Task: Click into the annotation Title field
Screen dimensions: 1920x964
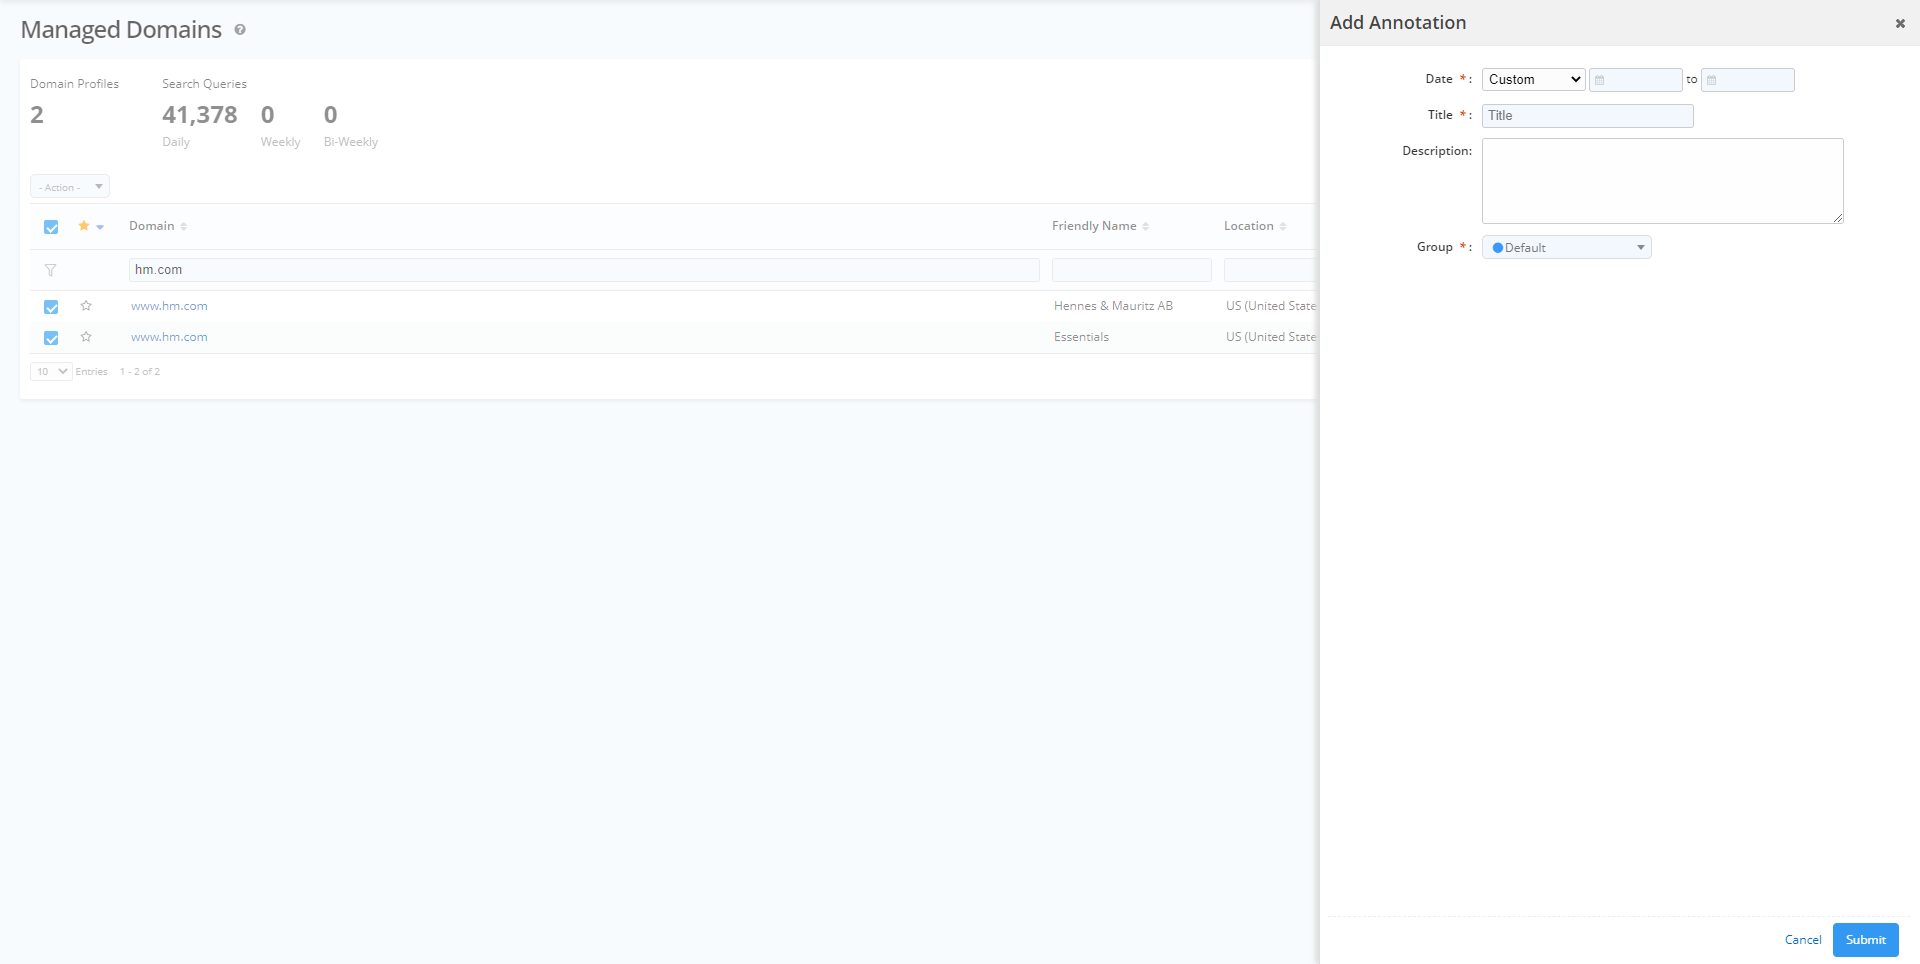Action: pyautogui.click(x=1587, y=116)
